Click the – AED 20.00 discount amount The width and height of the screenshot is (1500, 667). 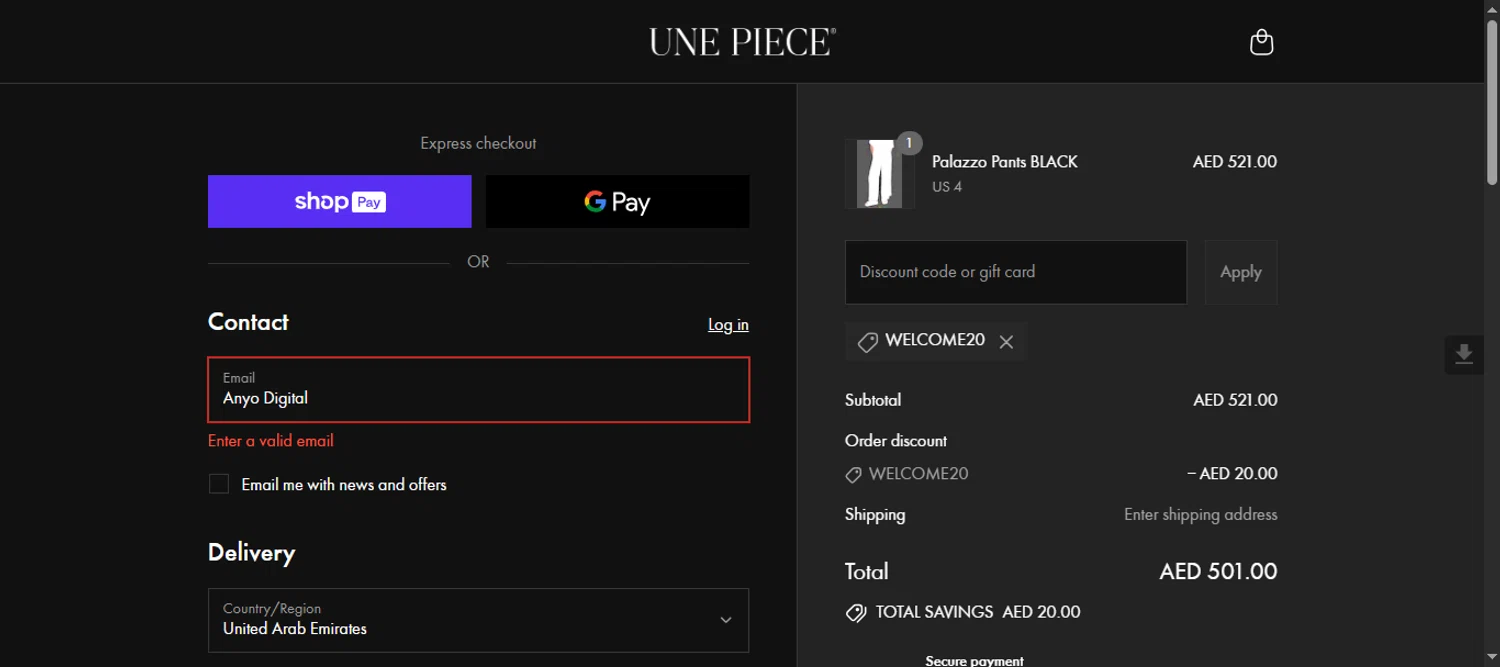(1232, 473)
